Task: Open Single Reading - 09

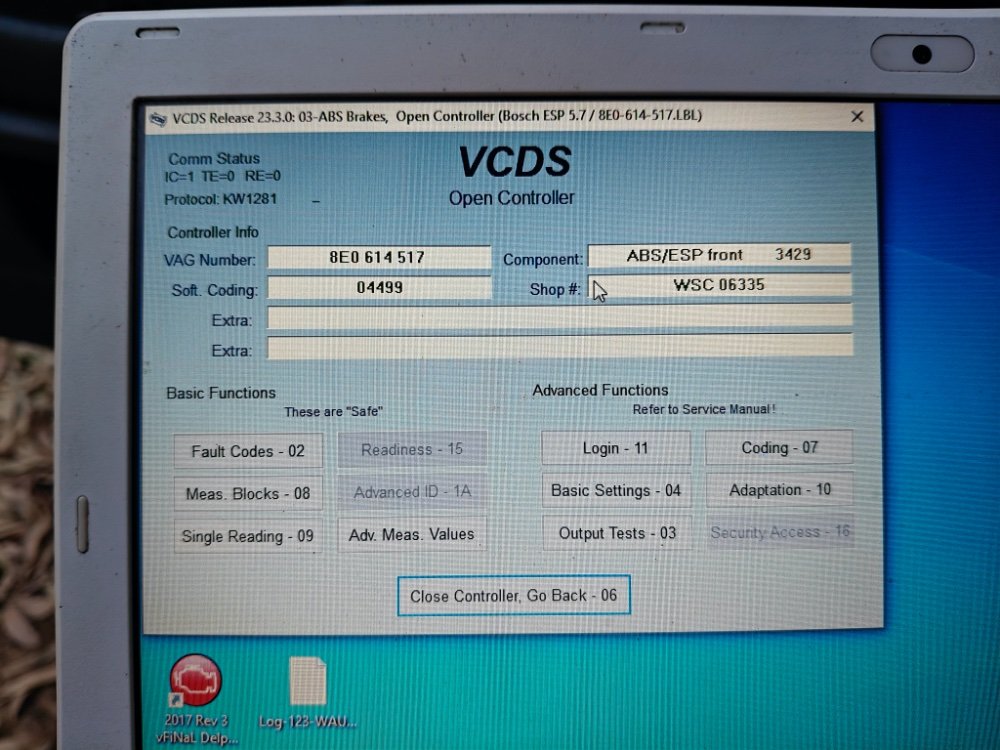Action: (x=248, y=536)
